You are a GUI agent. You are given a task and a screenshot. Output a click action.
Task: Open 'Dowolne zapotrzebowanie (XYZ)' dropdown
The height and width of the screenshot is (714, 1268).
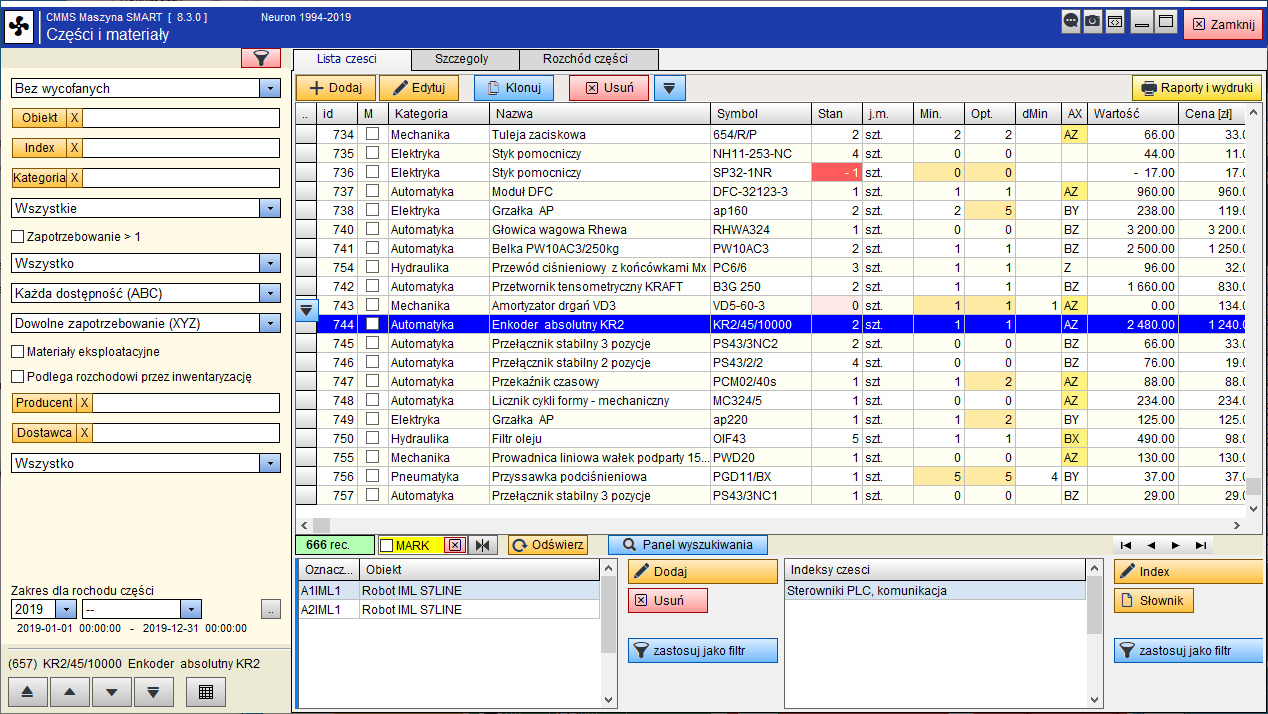(x=270, y=324)
